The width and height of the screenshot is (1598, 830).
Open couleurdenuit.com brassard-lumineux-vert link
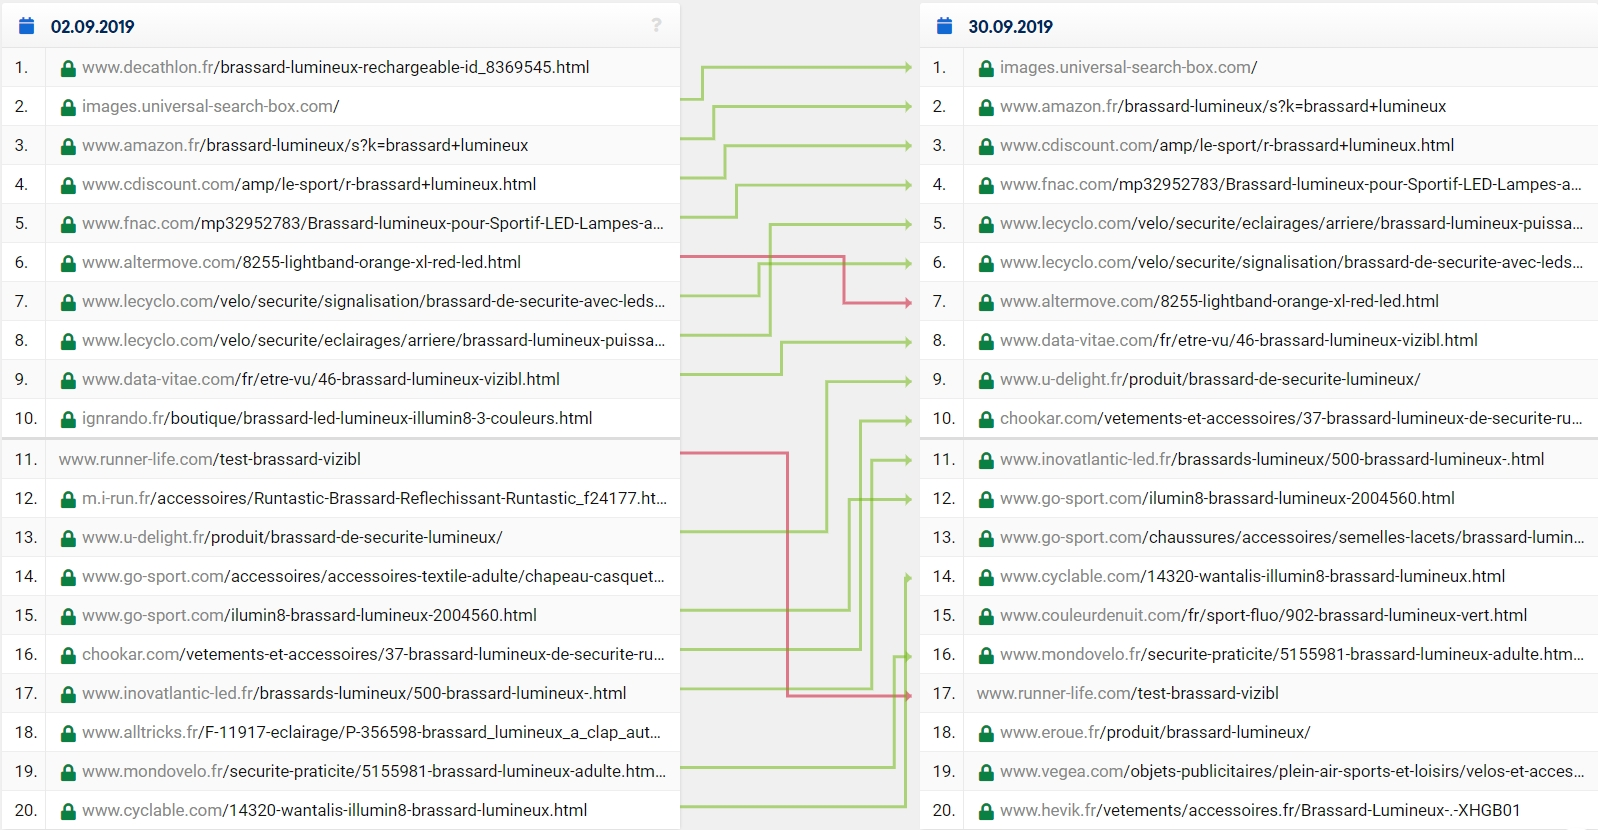1264,615
